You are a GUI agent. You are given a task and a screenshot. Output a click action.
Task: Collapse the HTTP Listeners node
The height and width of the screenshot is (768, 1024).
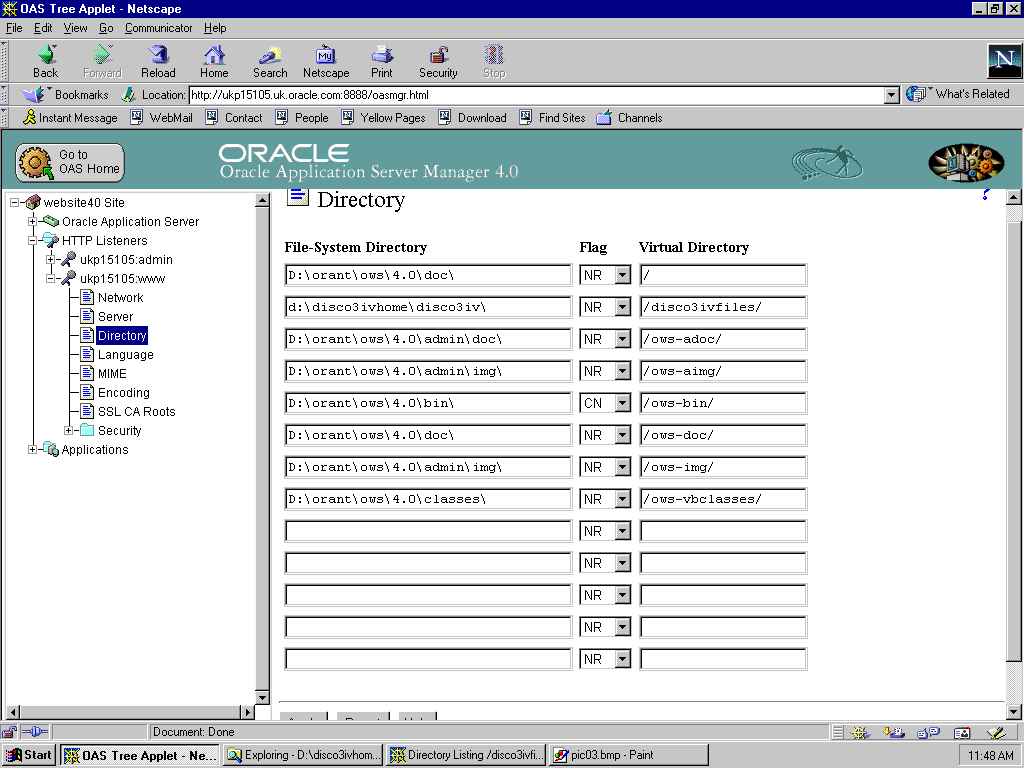tap(32, 240)
